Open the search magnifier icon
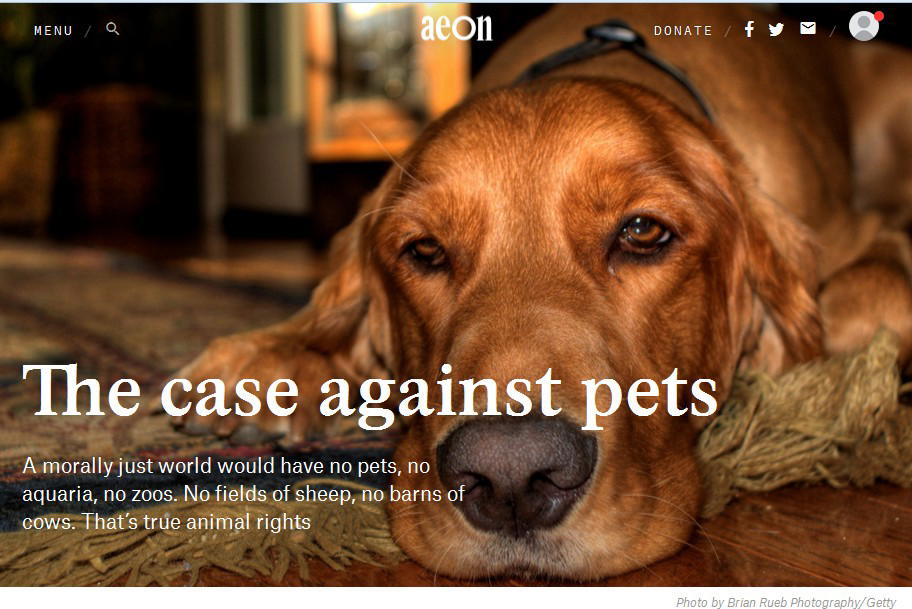The width and height of the screenshot is (912, 609). click(x=113, y=29)
